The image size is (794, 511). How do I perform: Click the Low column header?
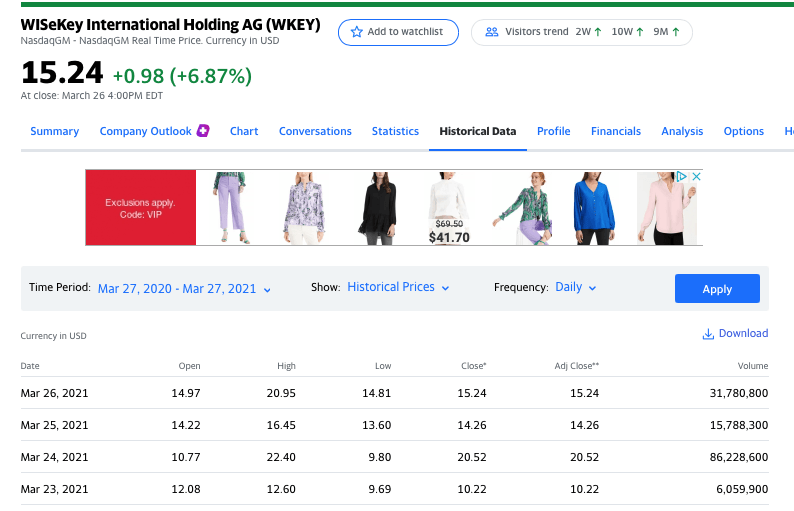tap(383, 366)
